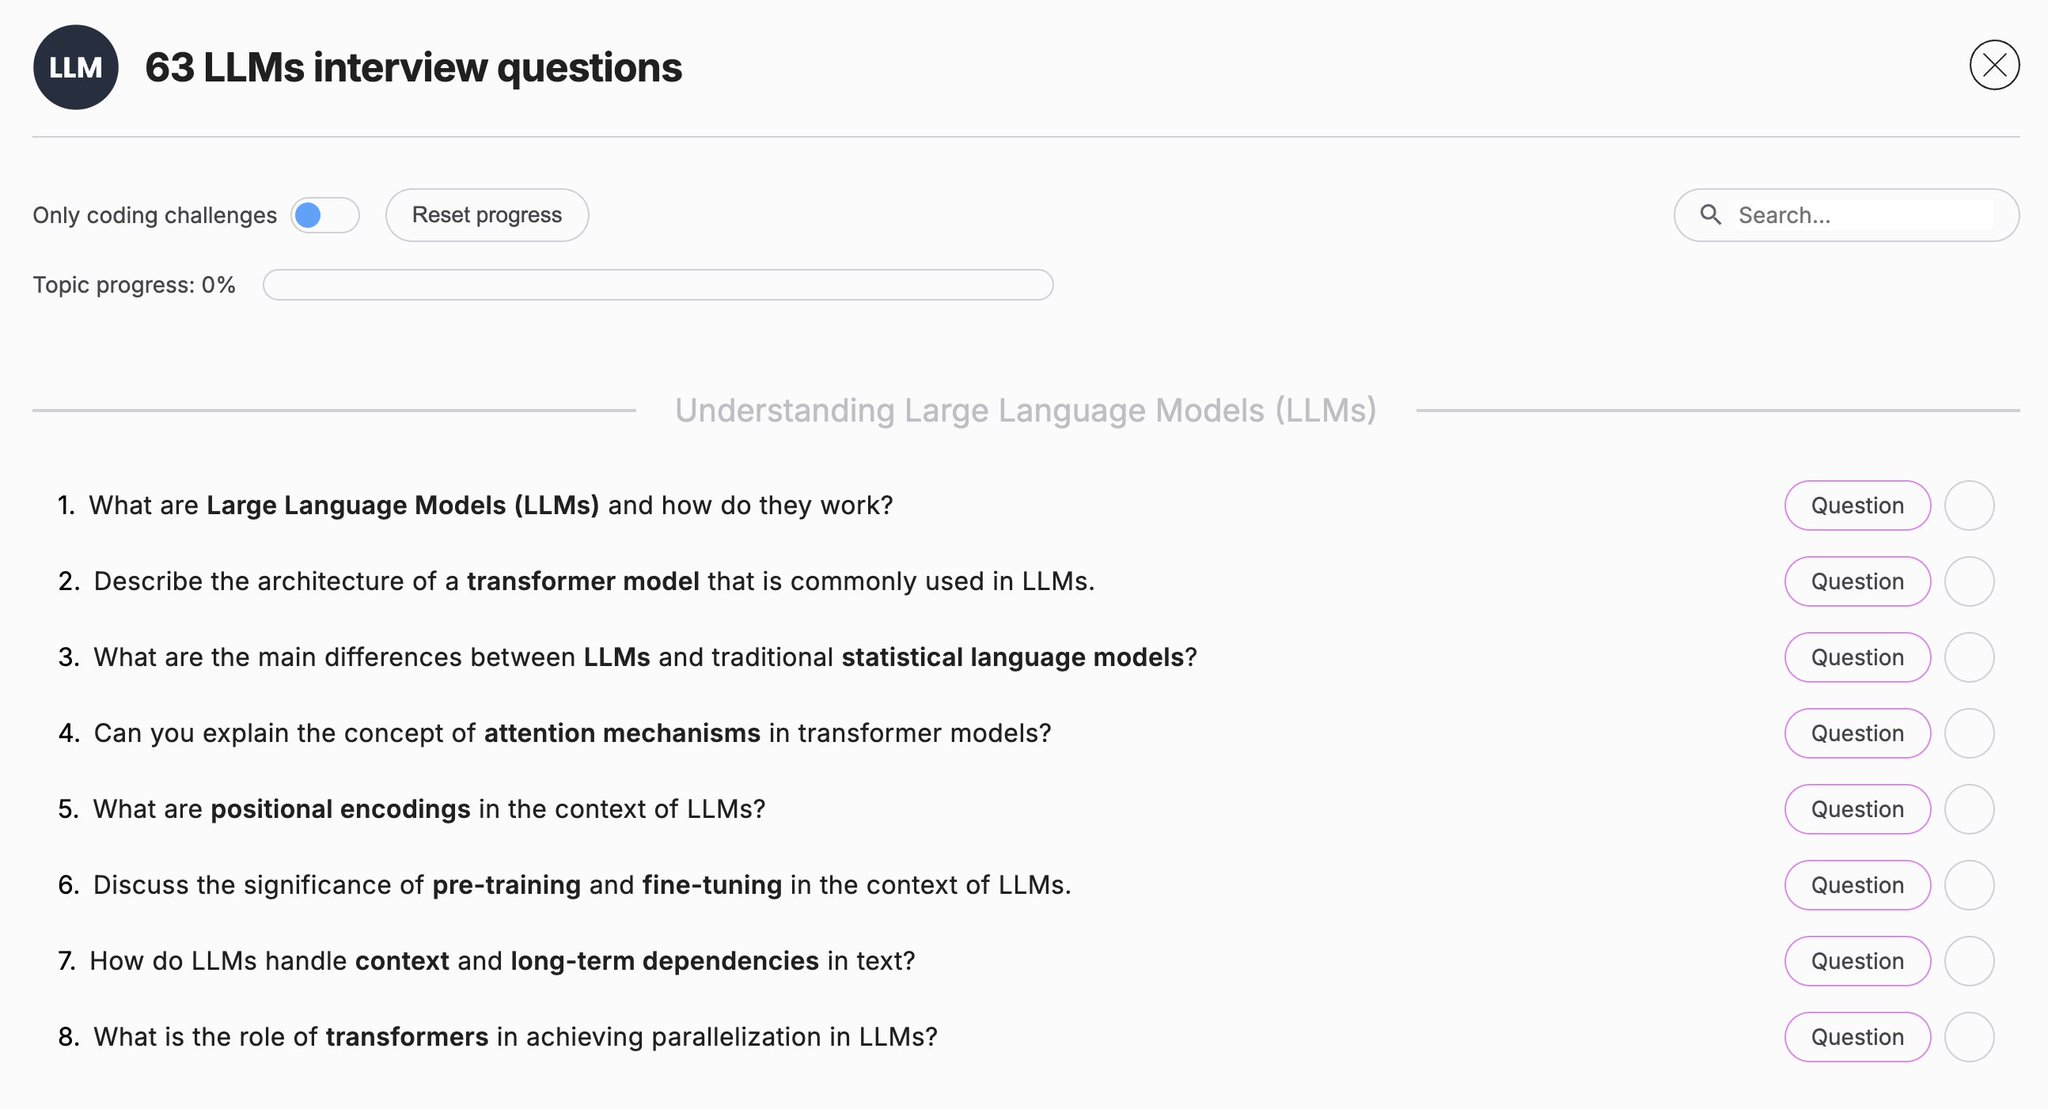Toggle Only coding challenges switch

pos(325,215)
